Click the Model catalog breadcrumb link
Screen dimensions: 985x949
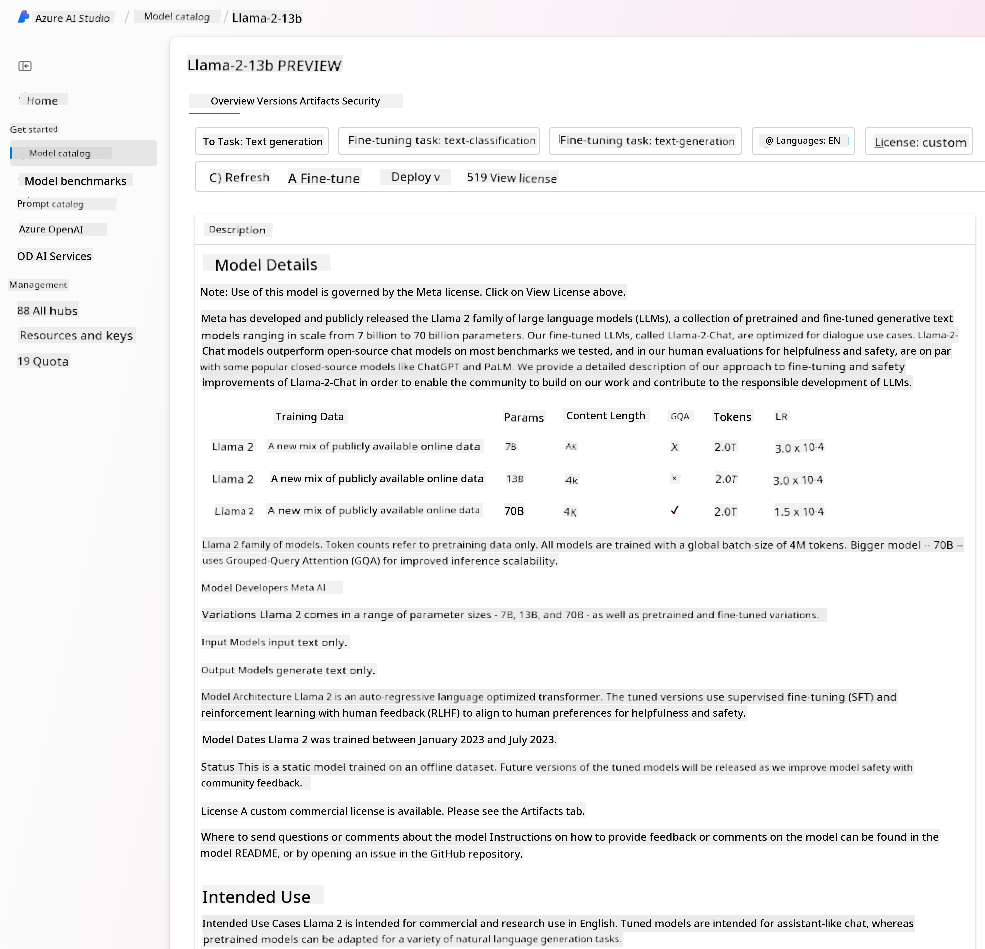tap(177, 17)
